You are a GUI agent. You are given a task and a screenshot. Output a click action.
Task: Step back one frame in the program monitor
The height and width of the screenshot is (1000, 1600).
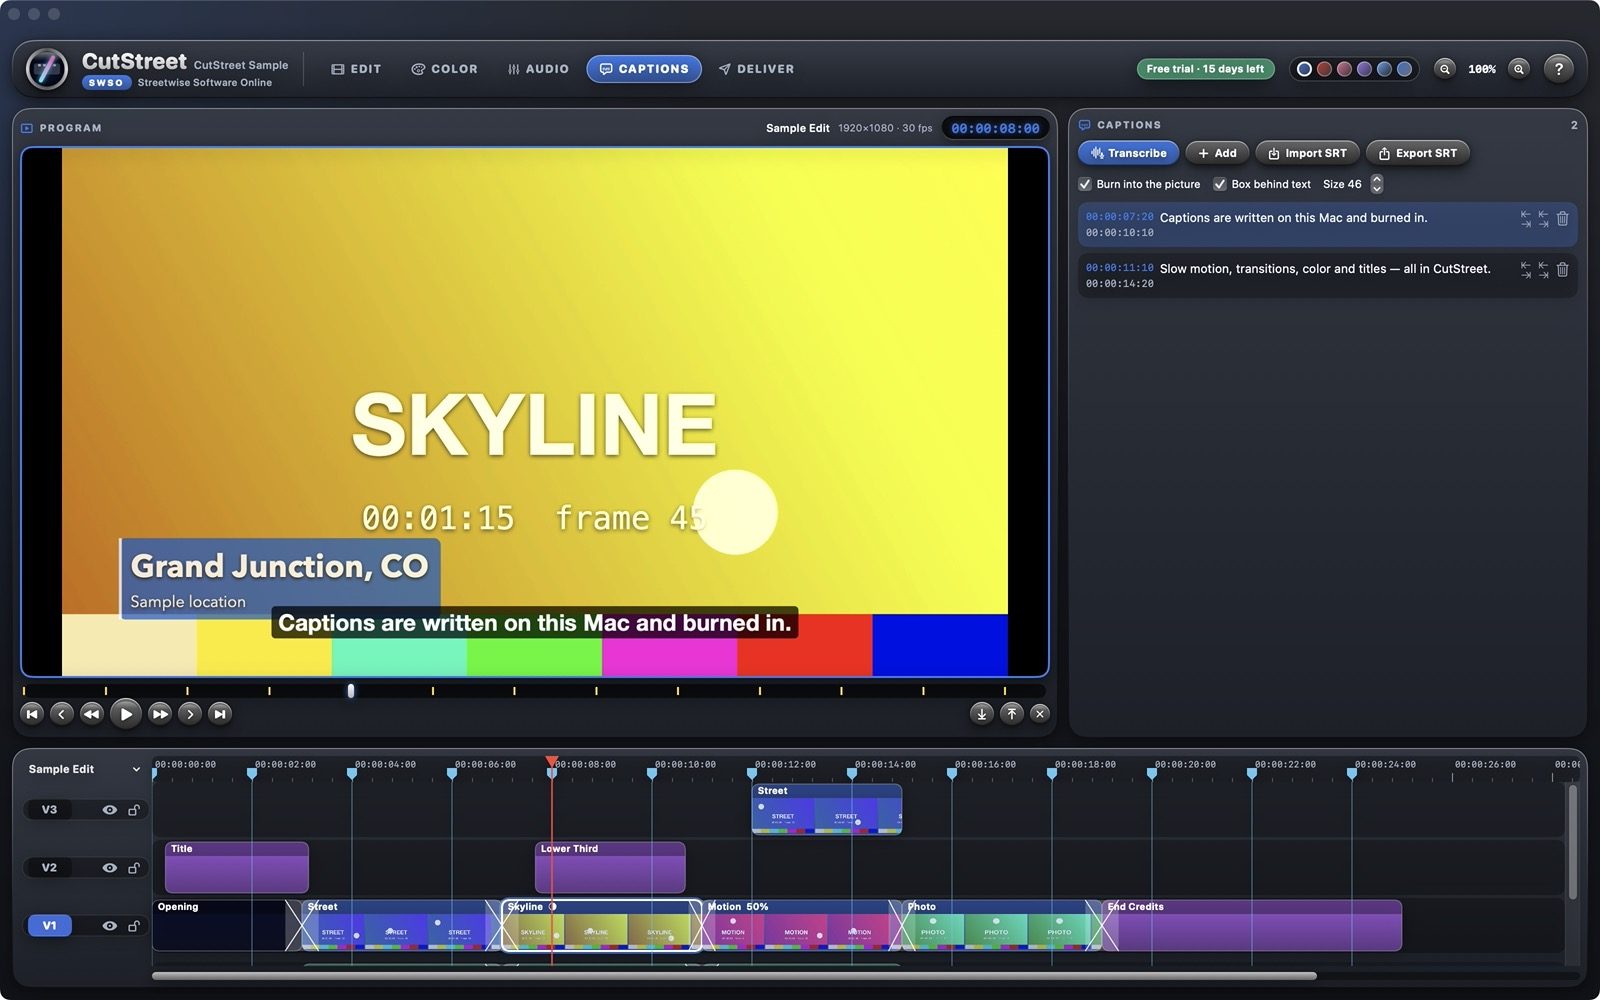[62, 713]
